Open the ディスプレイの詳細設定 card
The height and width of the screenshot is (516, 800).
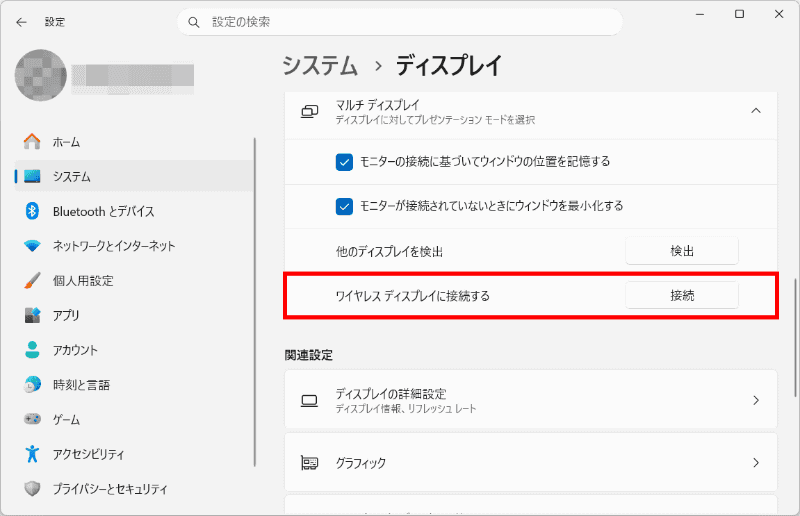pyautogui.click(x=531, y=400)
